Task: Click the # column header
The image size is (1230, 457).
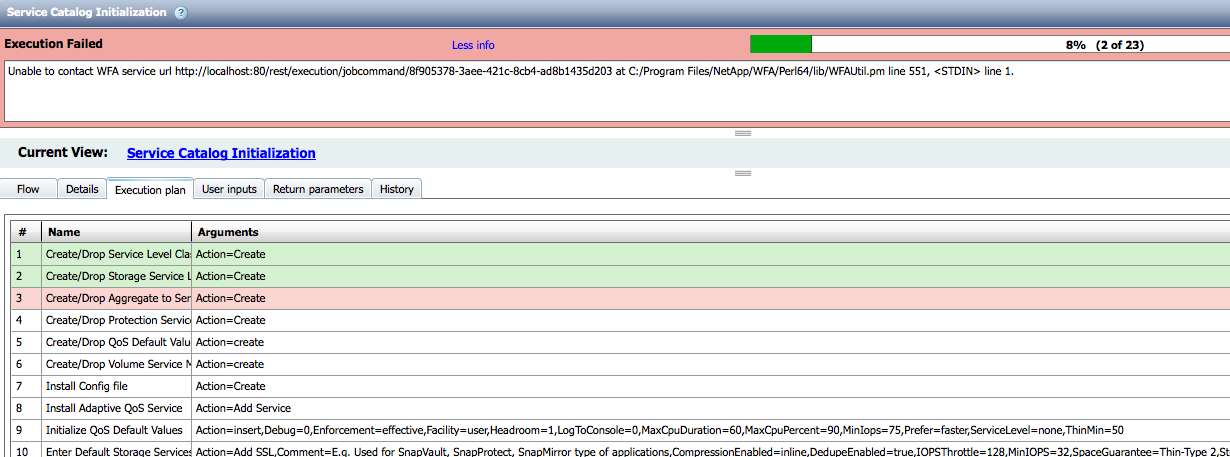Action: (x=26, y=232)
